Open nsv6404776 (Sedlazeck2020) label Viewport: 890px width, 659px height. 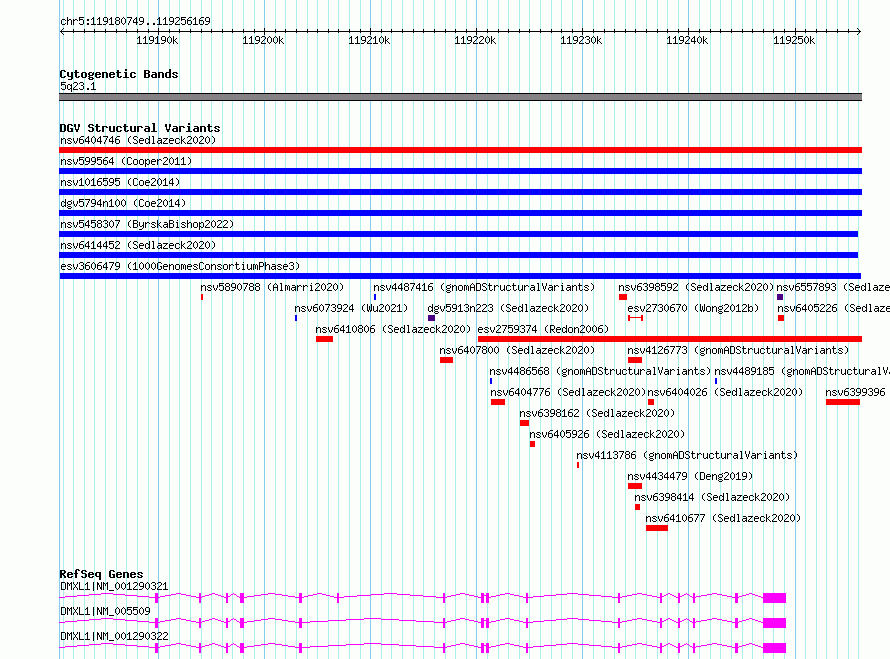tap(568, 392)
